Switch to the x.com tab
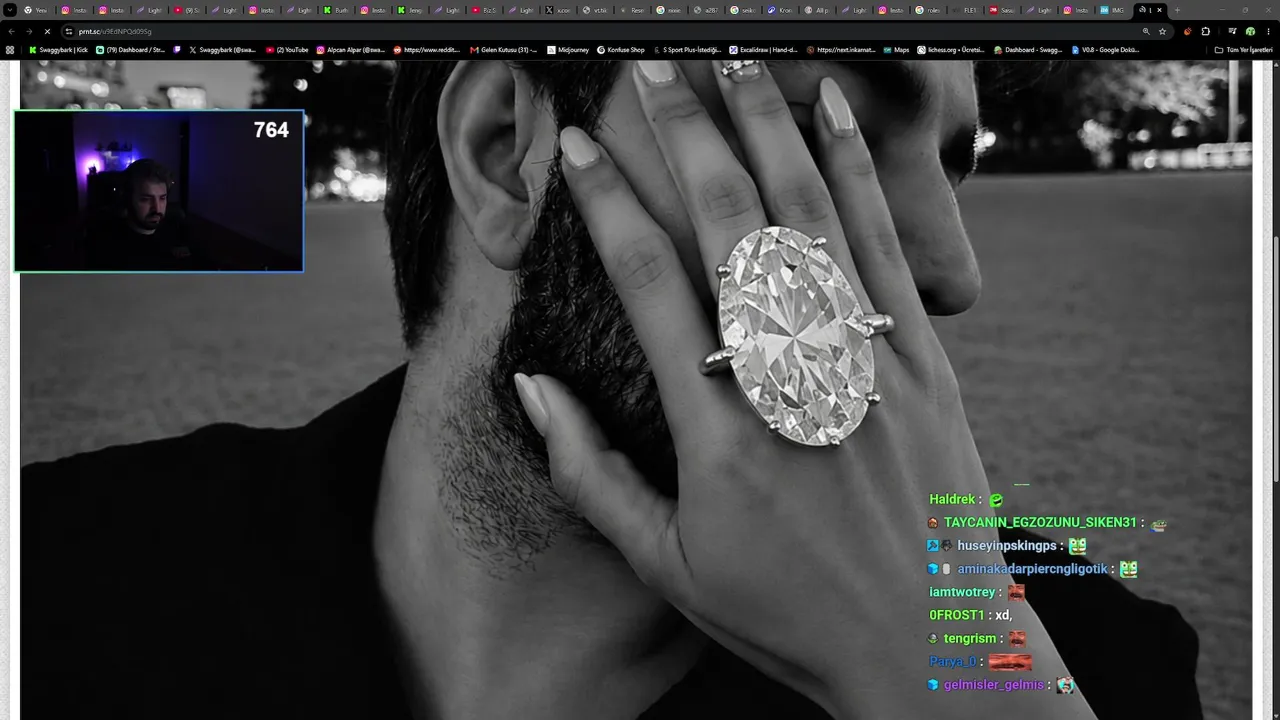The height and width of the screenshot is (720, 1280). tap(560, 10)
